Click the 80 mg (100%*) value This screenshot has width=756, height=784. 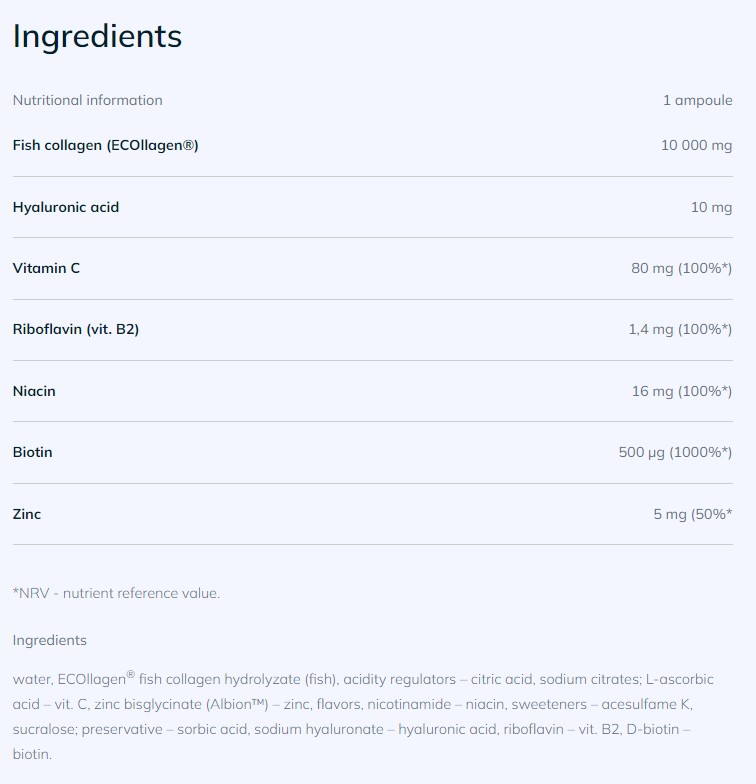pyautogui.click(x=681, y=268)
